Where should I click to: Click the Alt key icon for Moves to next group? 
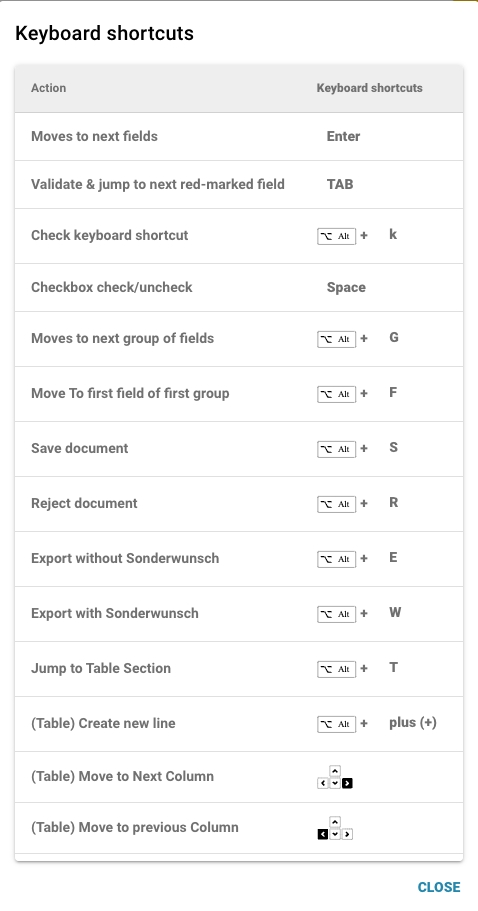[x=336, y=339]
